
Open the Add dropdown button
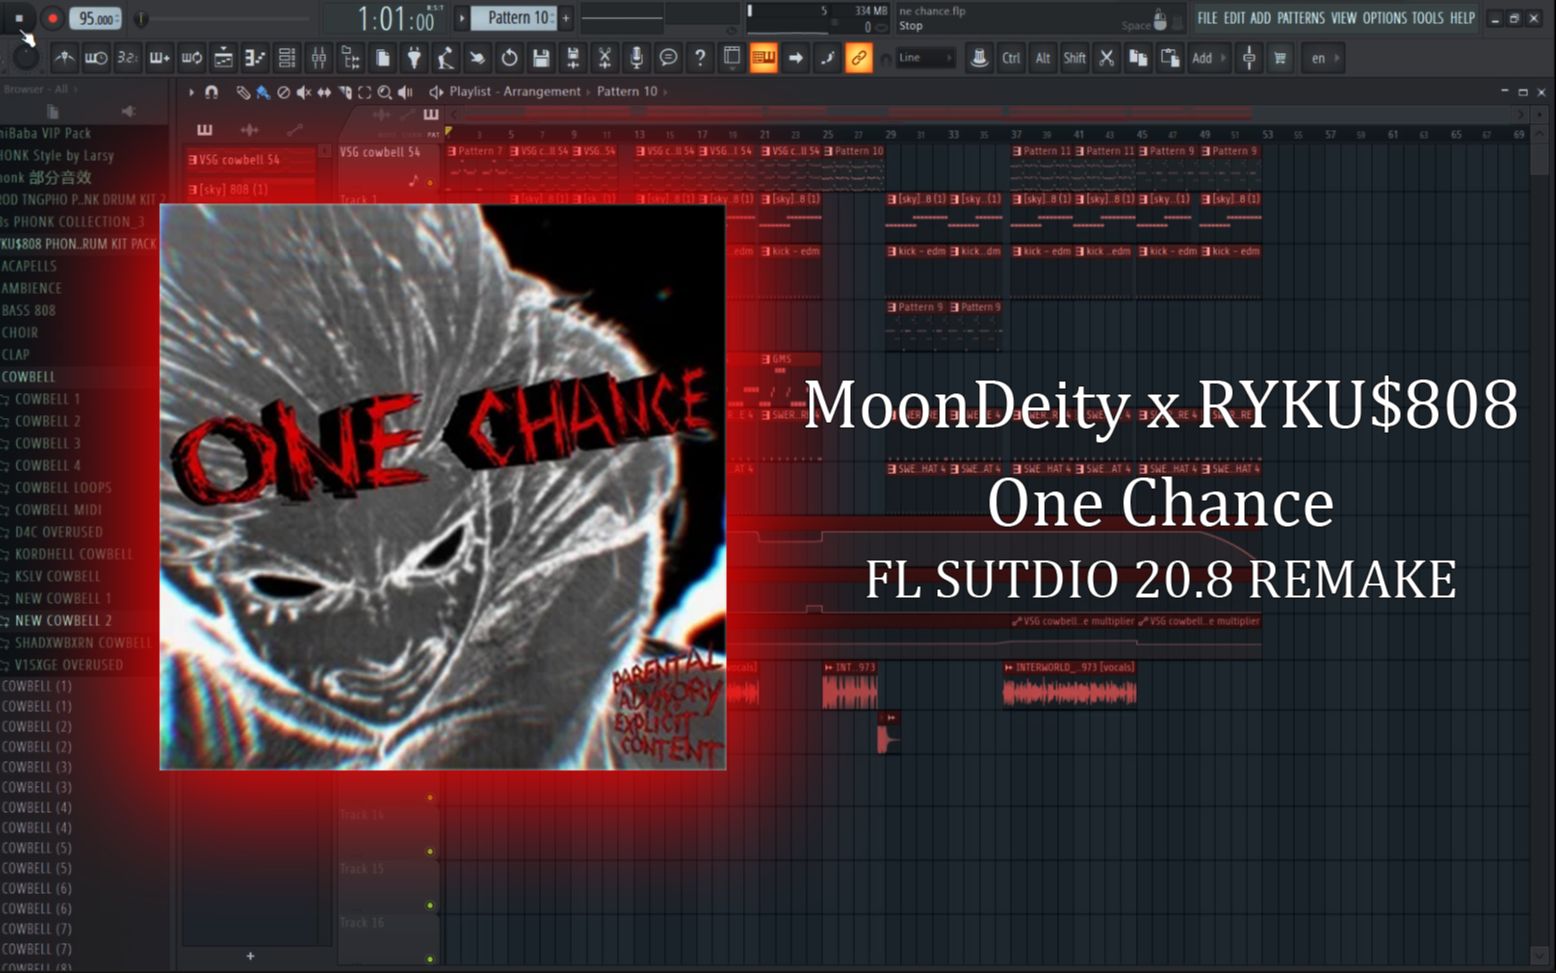tap(1208, 58)
